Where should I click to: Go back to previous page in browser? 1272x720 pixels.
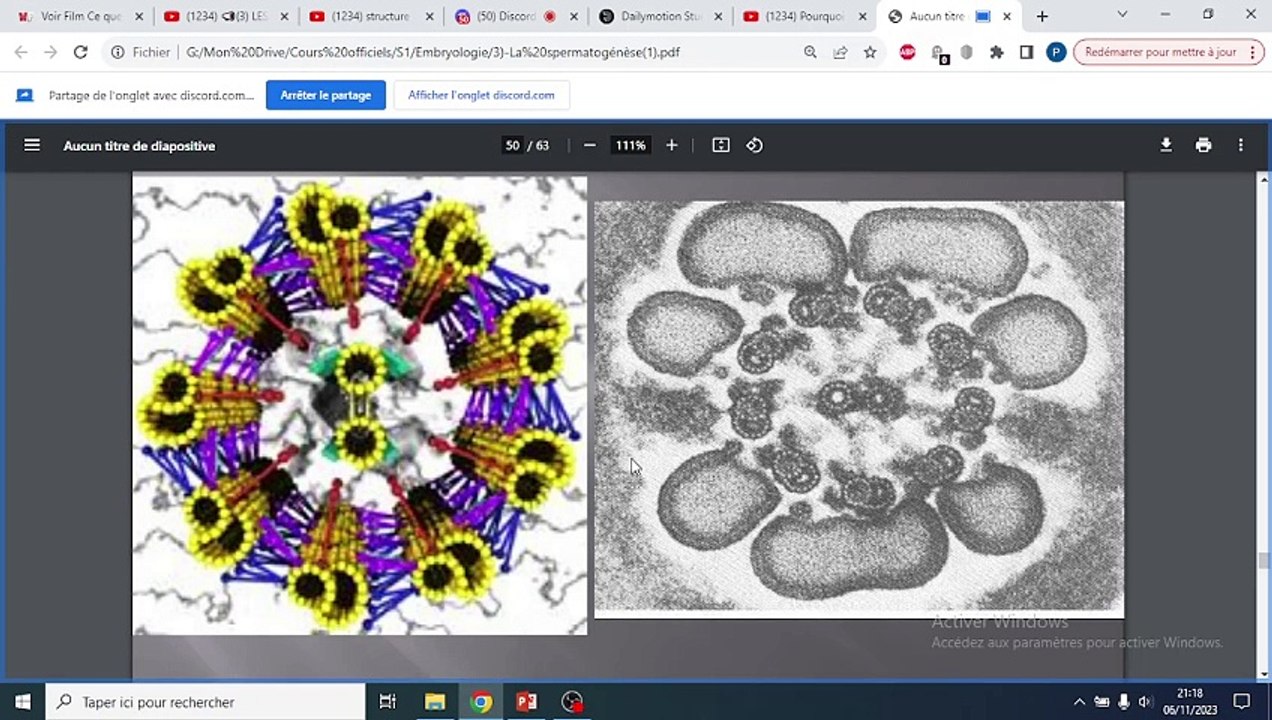(21, 52)
